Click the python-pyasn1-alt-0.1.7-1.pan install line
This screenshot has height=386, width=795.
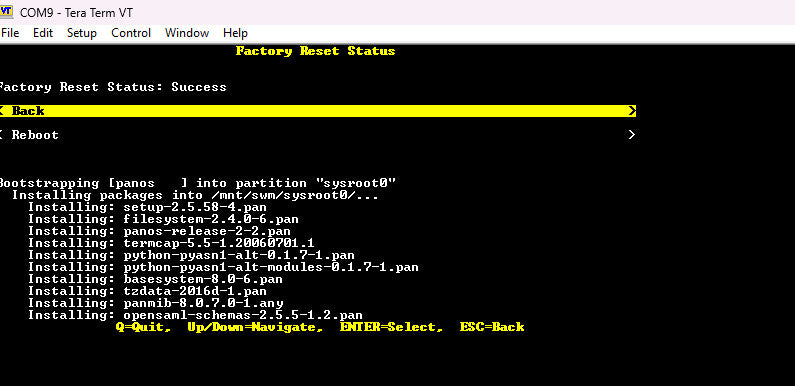coord(191,255)
